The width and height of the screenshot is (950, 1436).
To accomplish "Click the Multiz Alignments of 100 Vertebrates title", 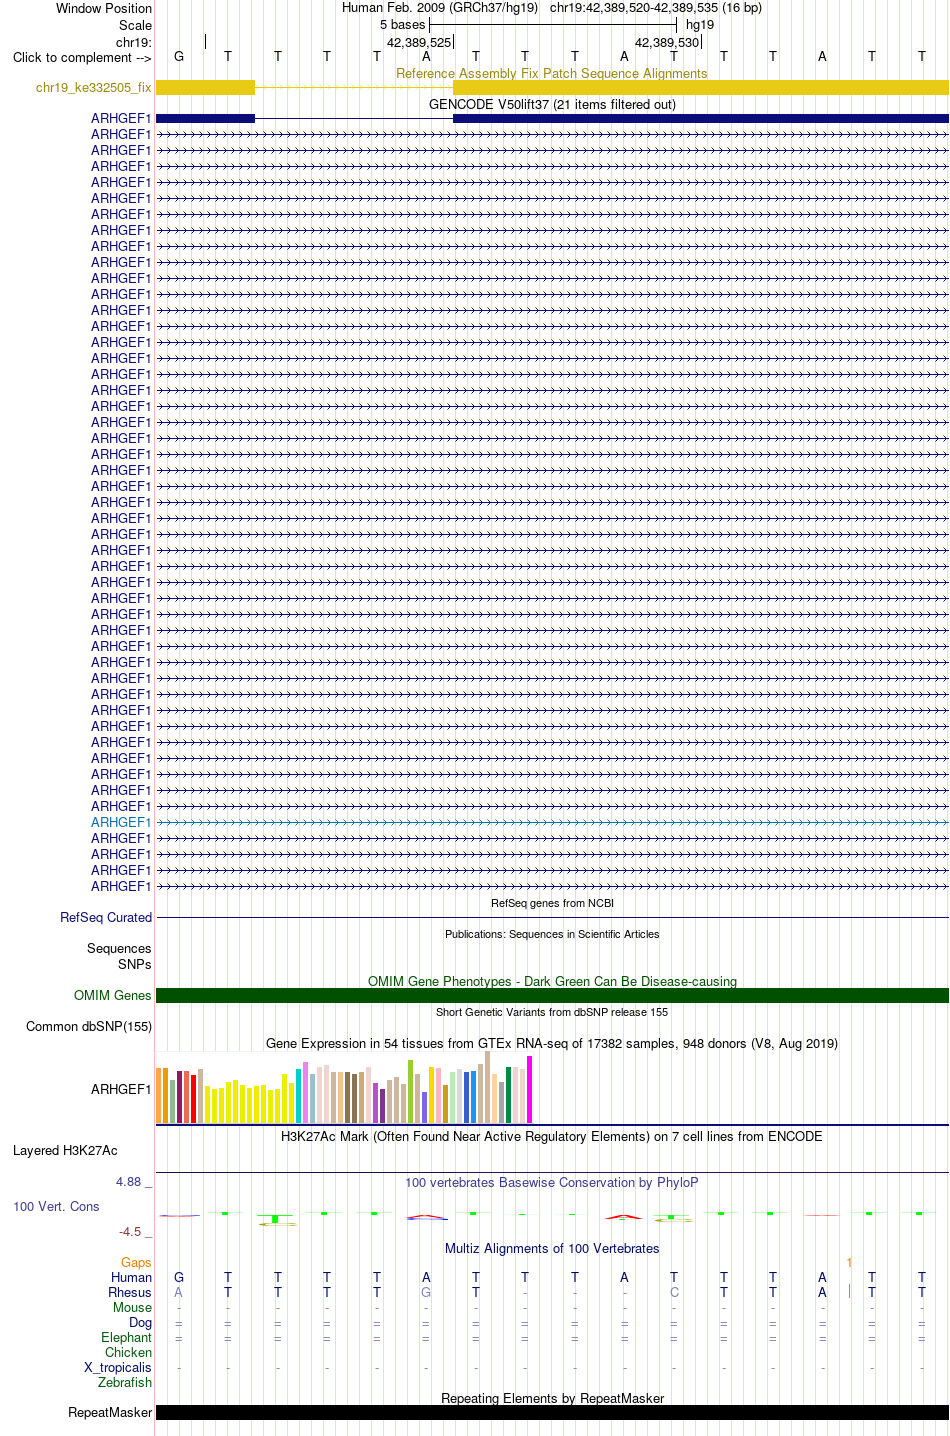I will tap(552, 1249).
